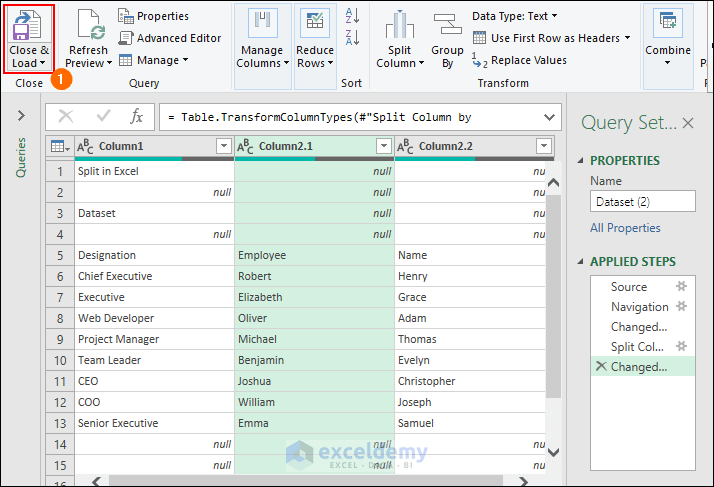Select the Column1 header

pyautogui.click(x=155, y=146)
